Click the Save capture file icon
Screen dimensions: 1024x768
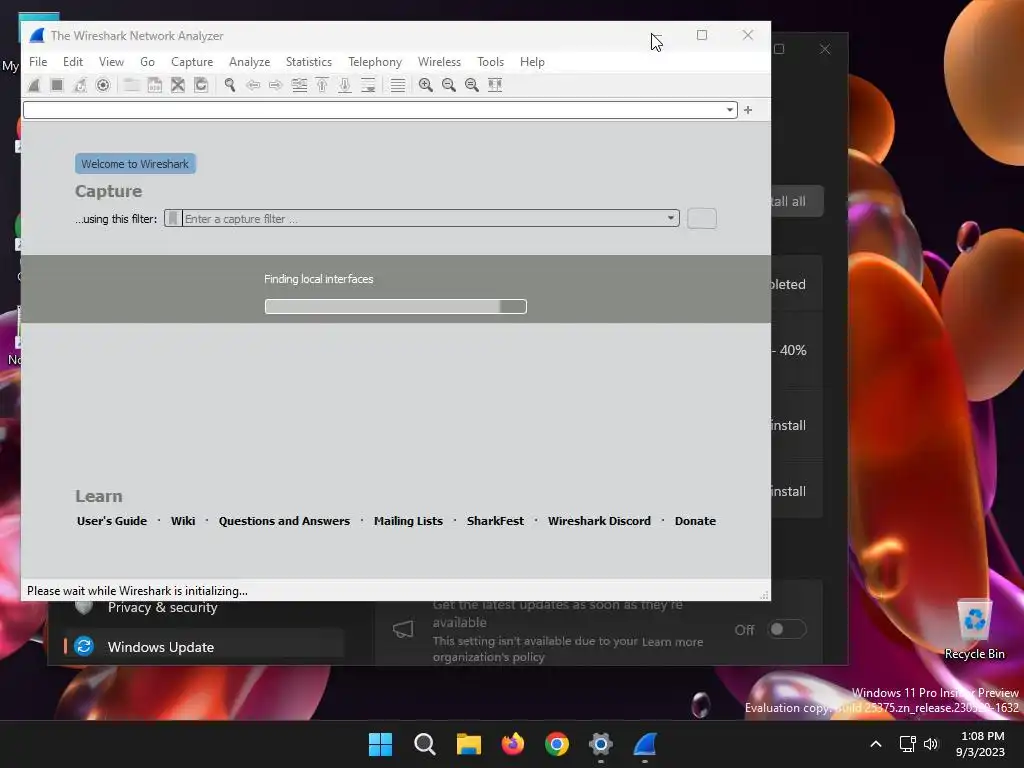(x=155, y=85)
